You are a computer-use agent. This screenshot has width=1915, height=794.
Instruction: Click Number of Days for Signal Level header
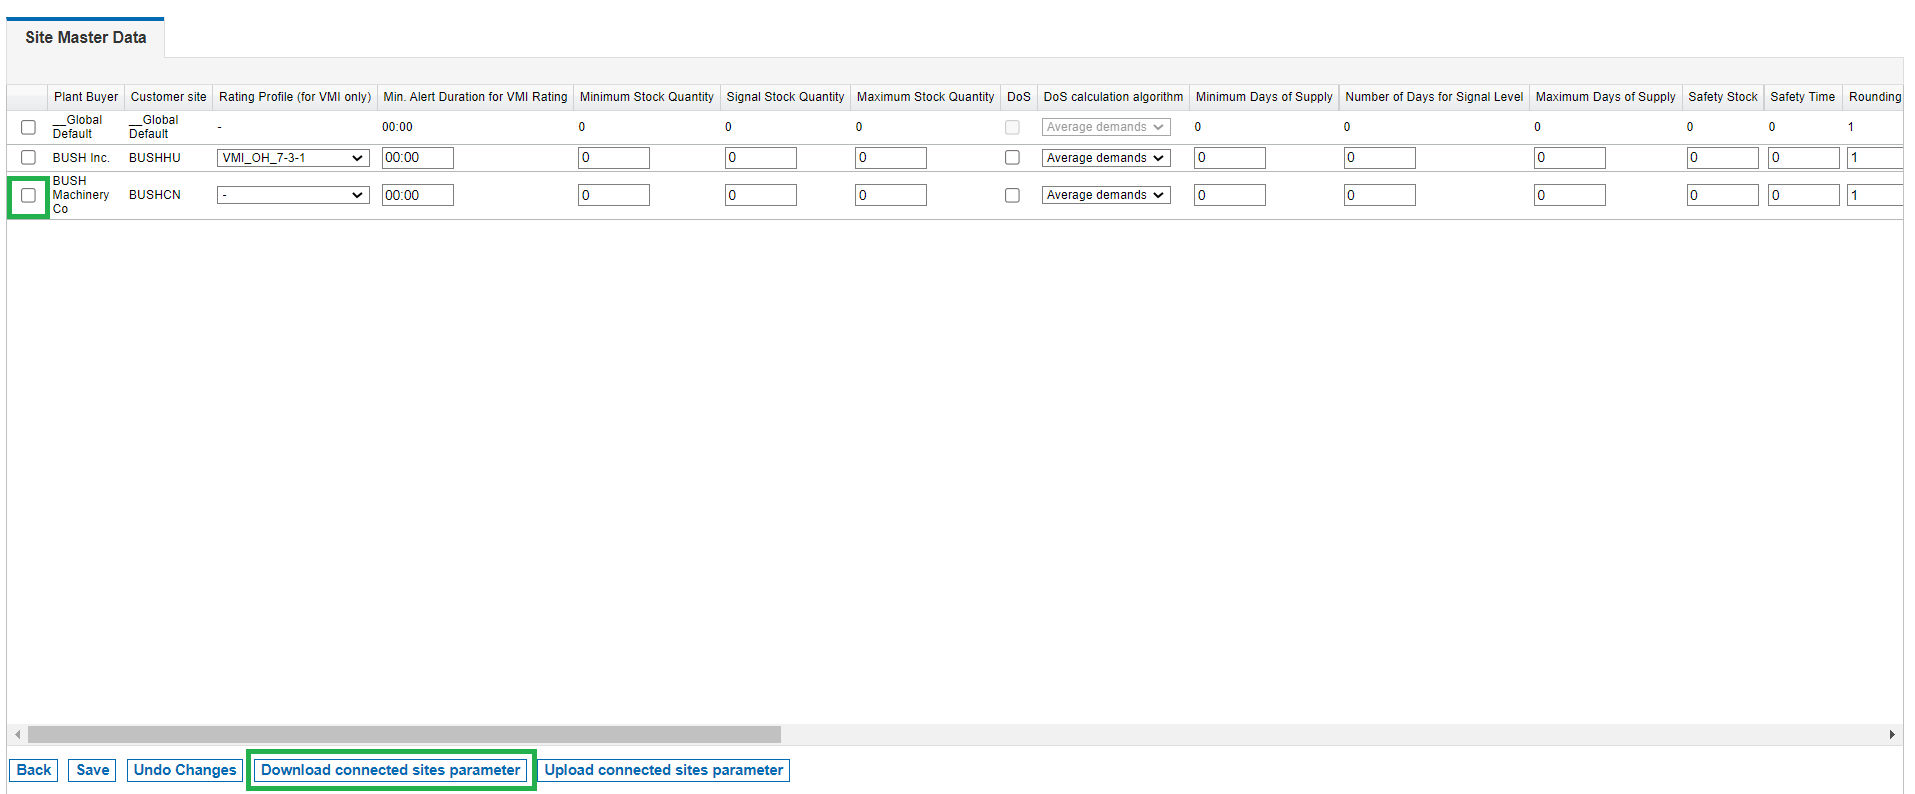pos(1434,97)
